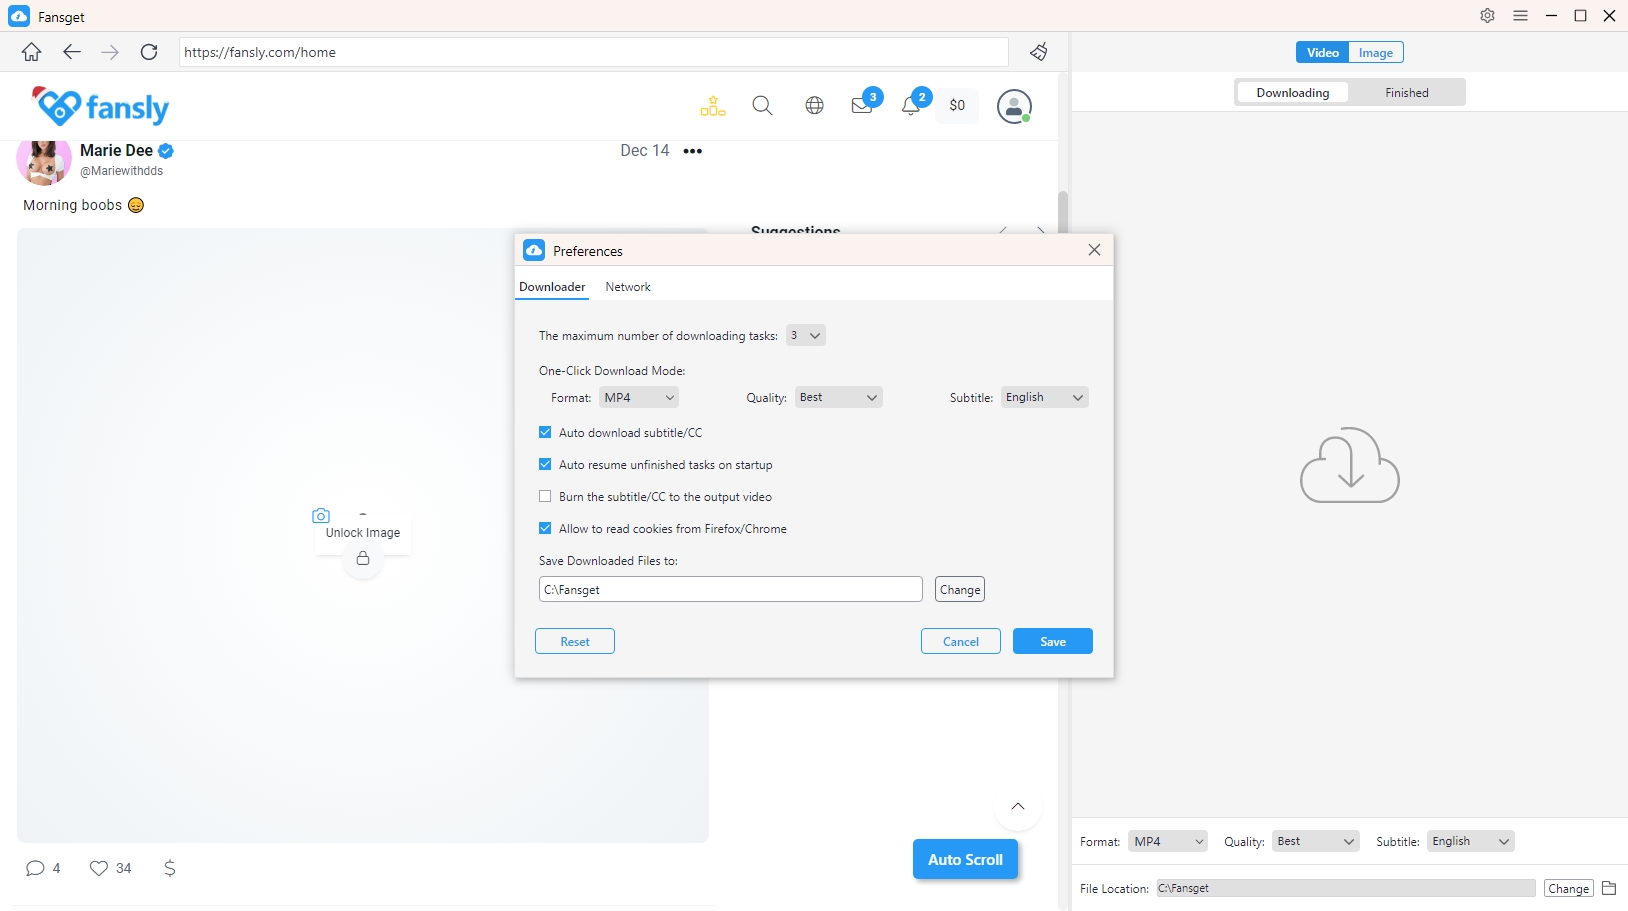
Task: Click Cancel button in Preferences
Action: coord(961,642)
